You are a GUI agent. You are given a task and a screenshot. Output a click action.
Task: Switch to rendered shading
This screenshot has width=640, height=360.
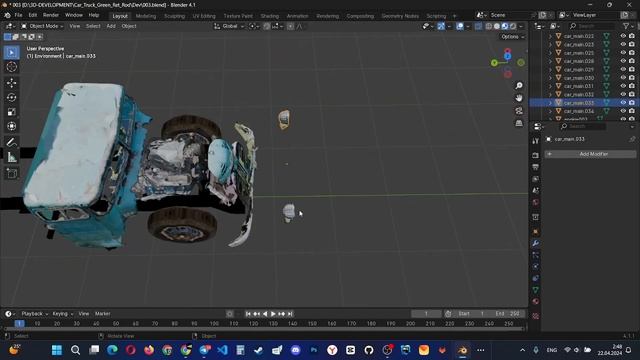click(x=513, y=26)
